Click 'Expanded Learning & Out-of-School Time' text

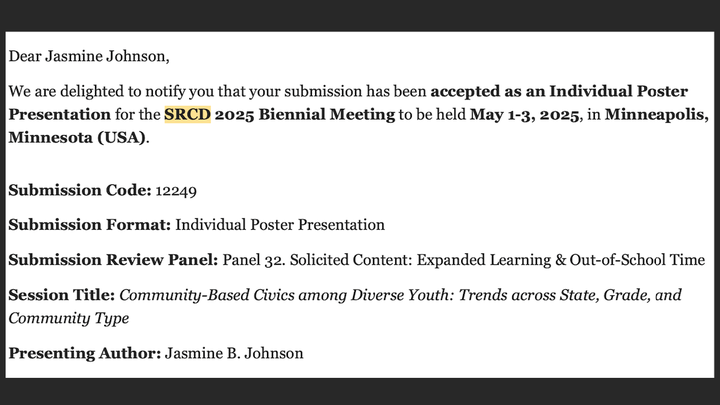561,260
